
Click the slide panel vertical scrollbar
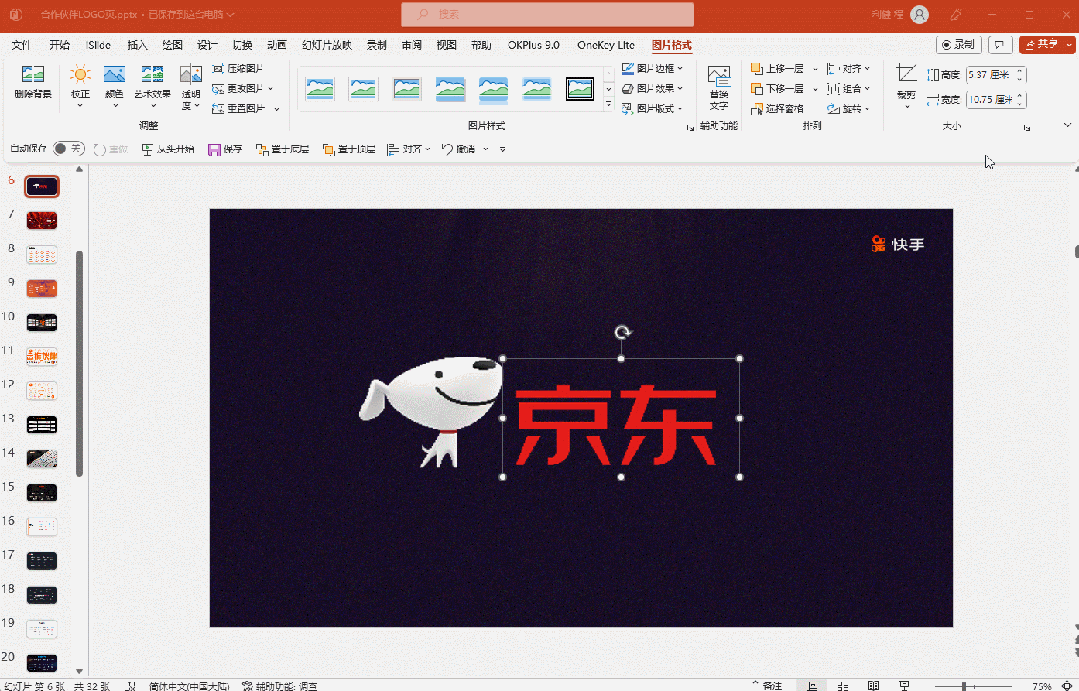point(79,363)
